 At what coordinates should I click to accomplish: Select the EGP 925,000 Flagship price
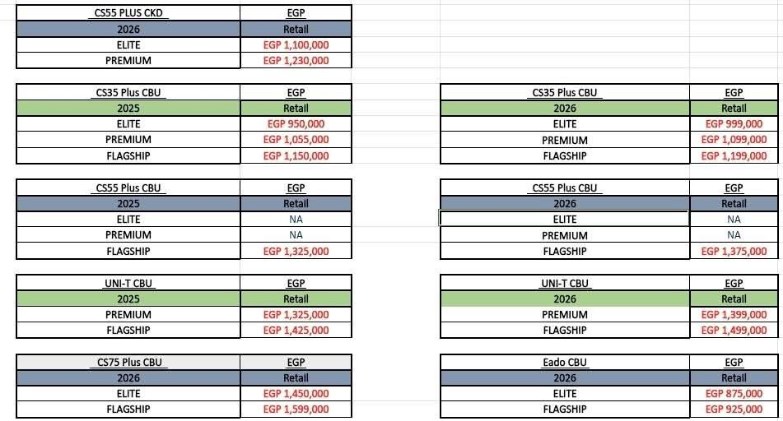click(733, 409)
